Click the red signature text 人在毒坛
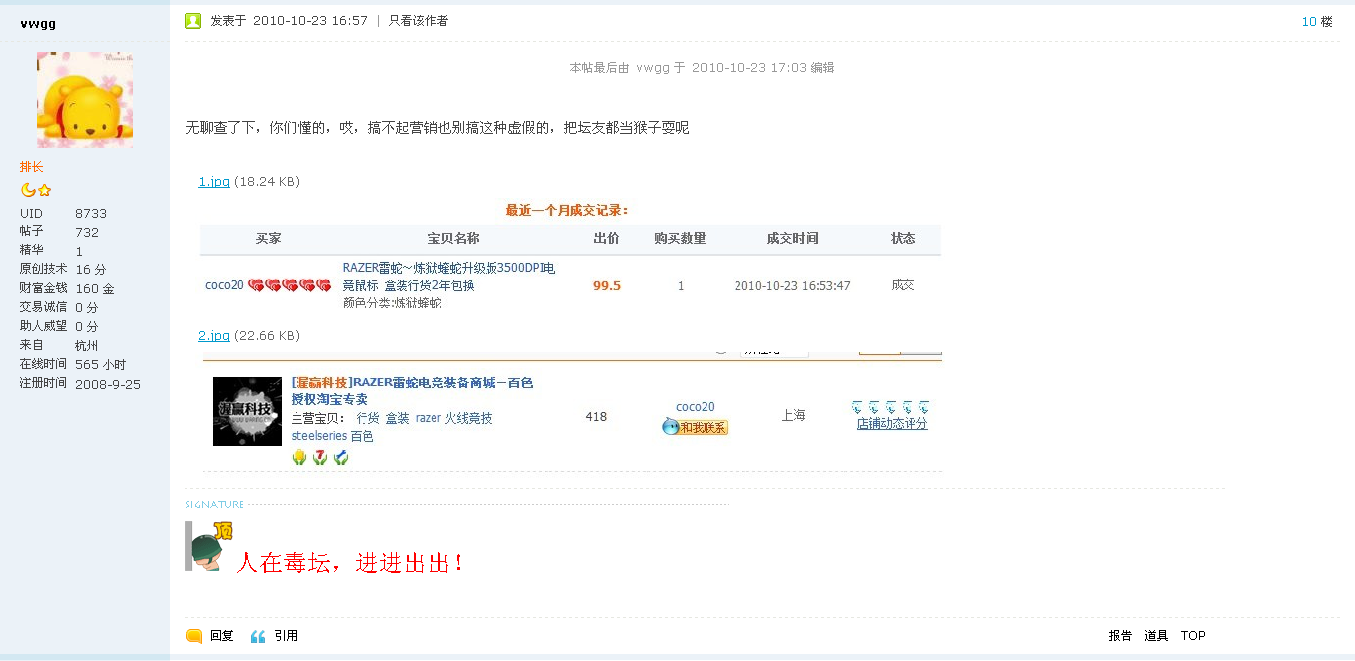Screen dimensions: 1355x661 click(350, 562)
